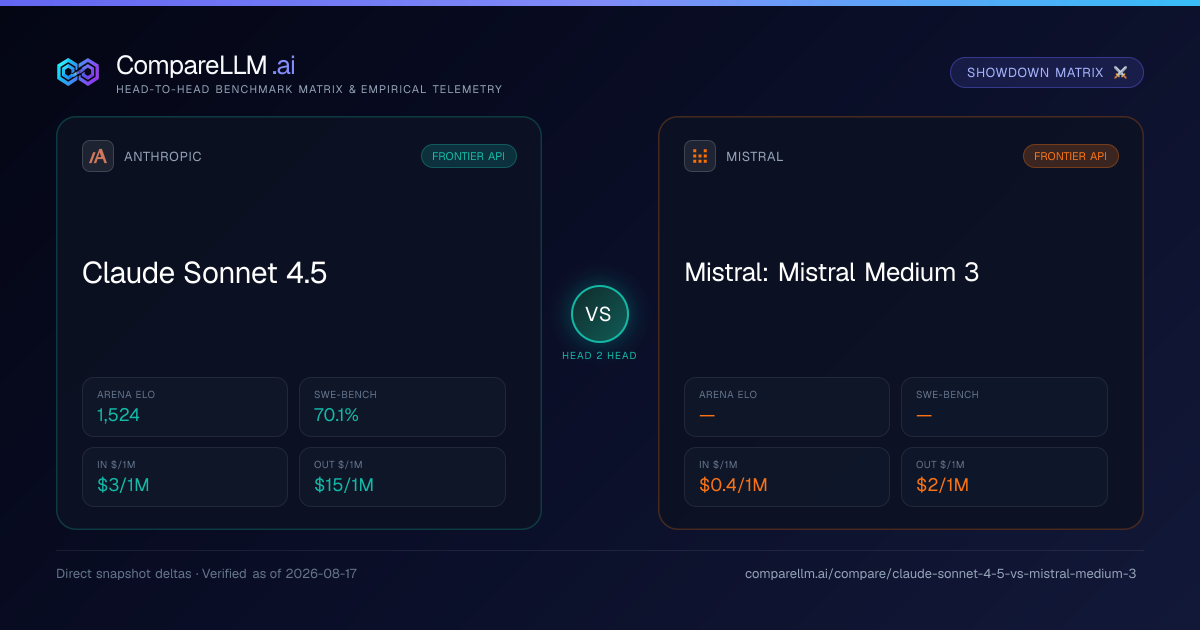Click Claude's $15/1M output price tile
1200x630 pixels.
(x=402, y=477)
